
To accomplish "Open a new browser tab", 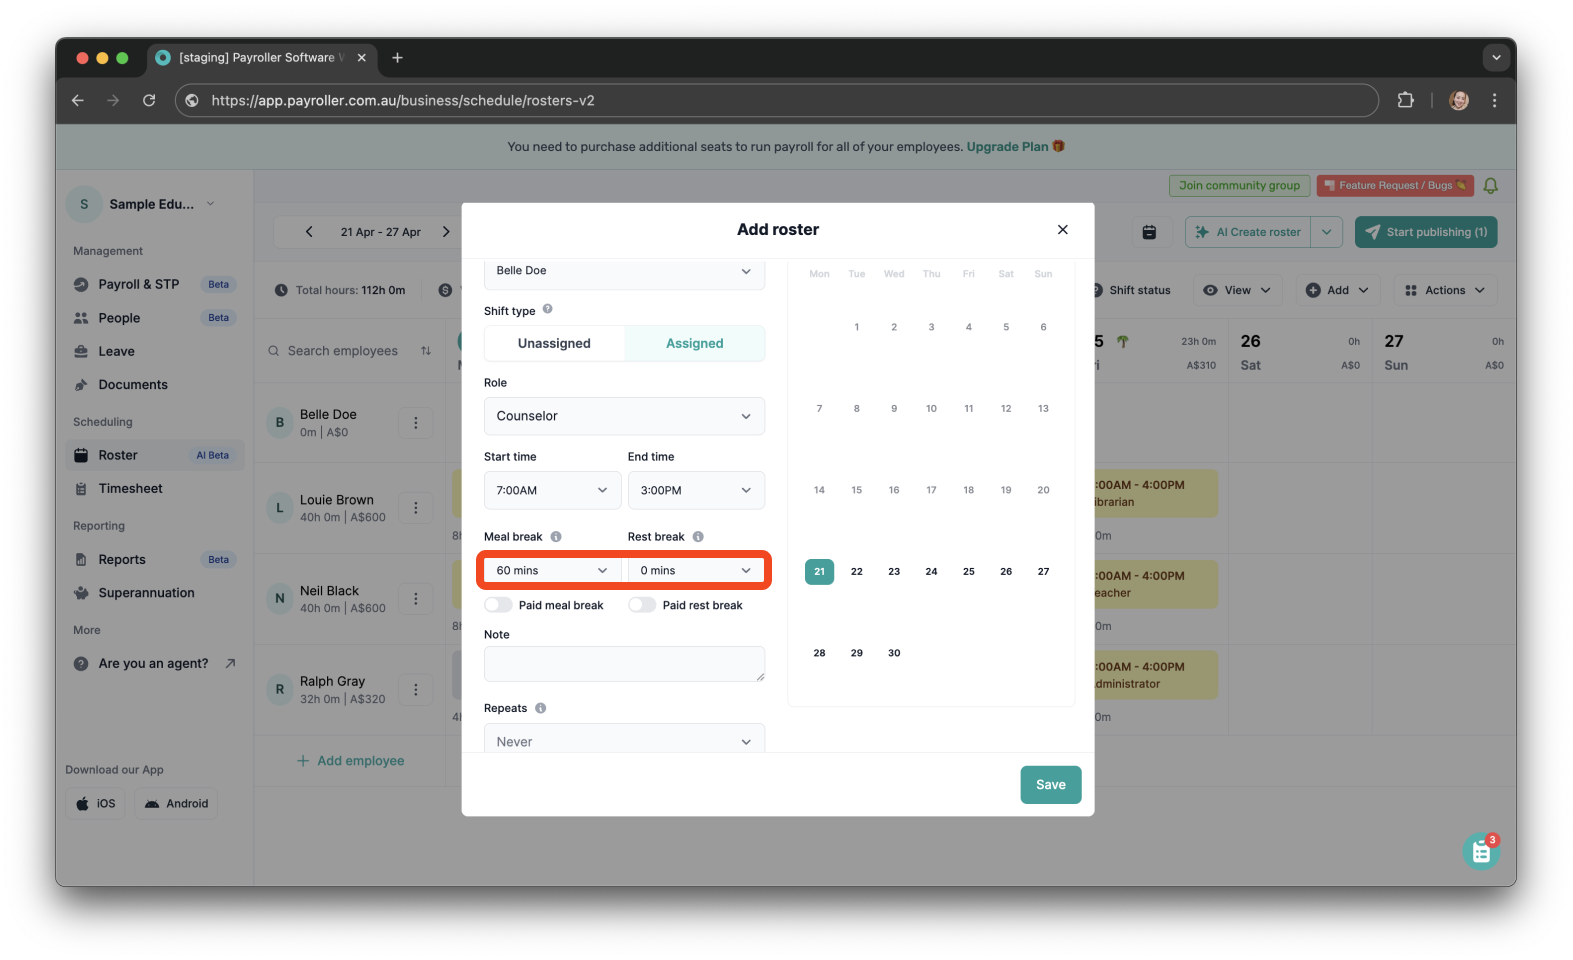I will click(397, 58).
